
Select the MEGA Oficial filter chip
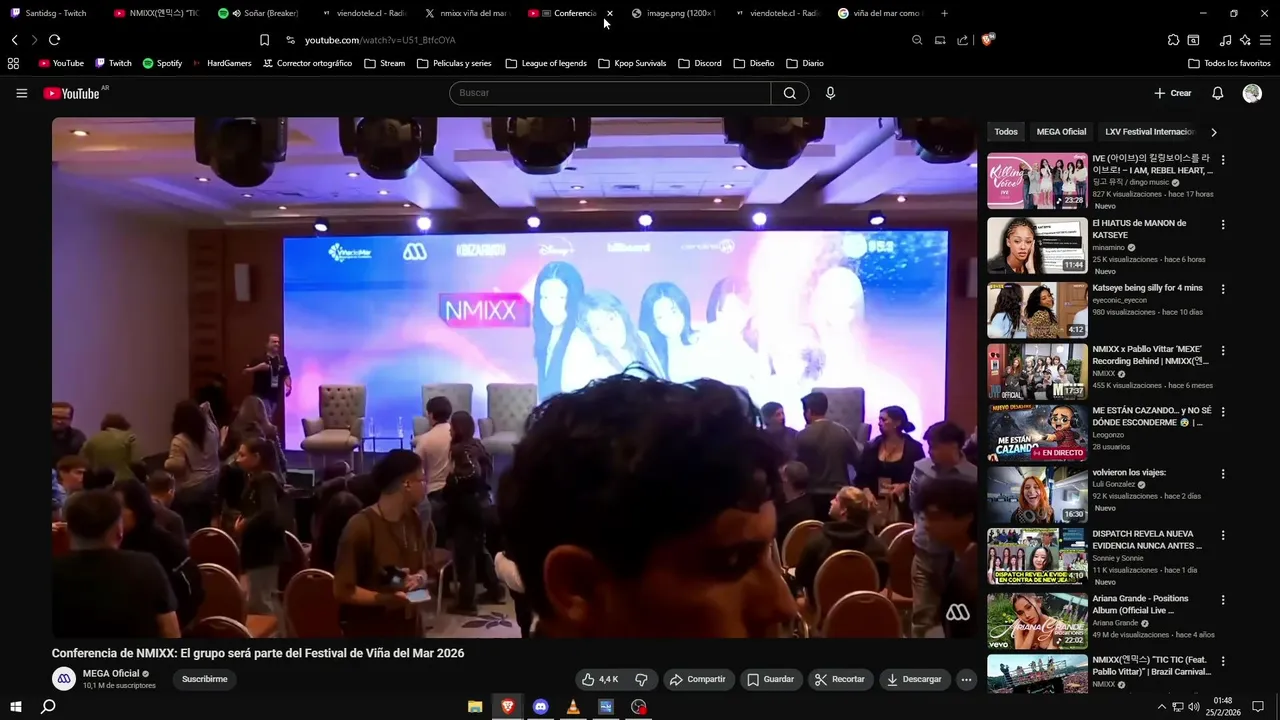(x=1061, y=132)
